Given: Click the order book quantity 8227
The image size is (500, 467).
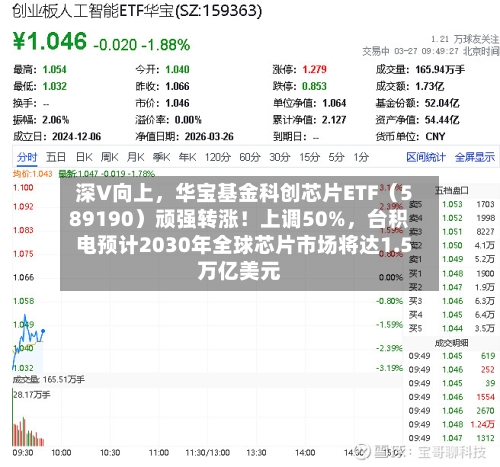Looking at the screenshot, I should tap(485, 231).
